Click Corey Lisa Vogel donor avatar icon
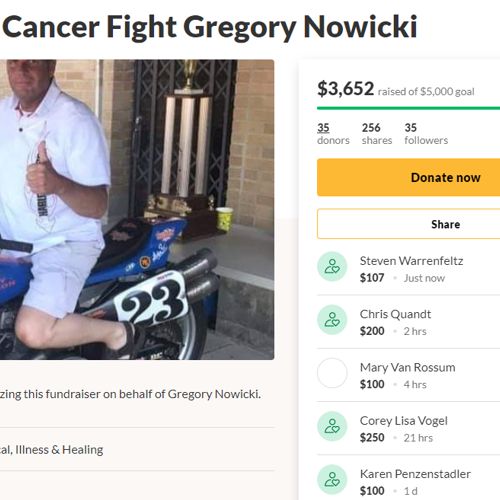This screenshot has width=500, height=500. point(332,426)
